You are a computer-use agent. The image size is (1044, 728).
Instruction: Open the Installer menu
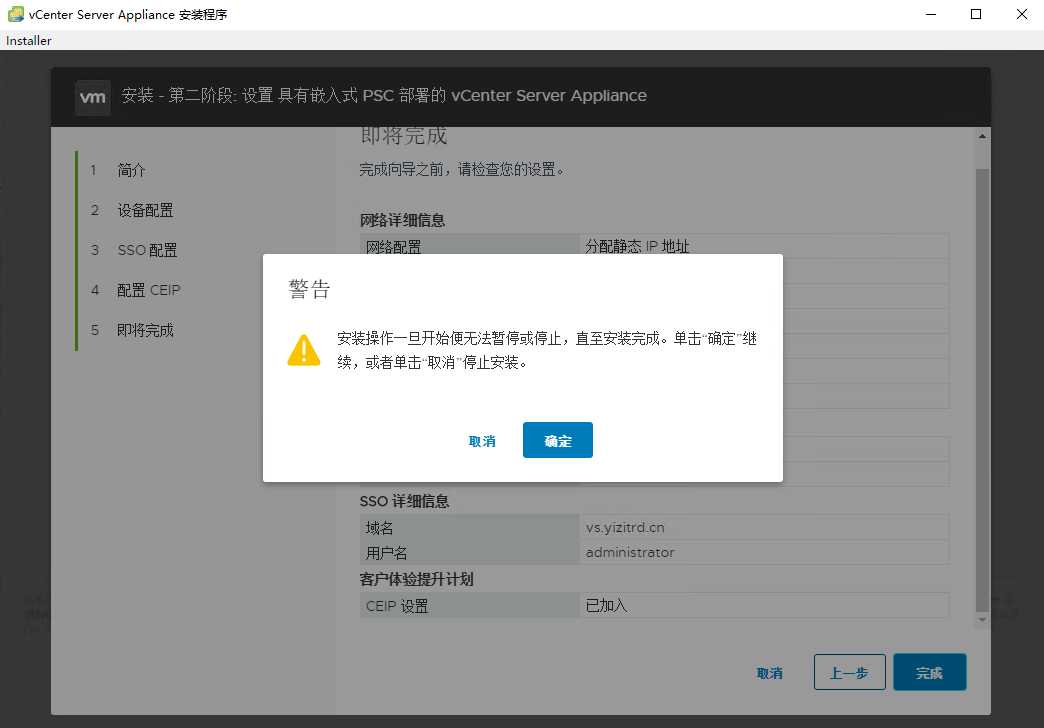coord(28,41)
